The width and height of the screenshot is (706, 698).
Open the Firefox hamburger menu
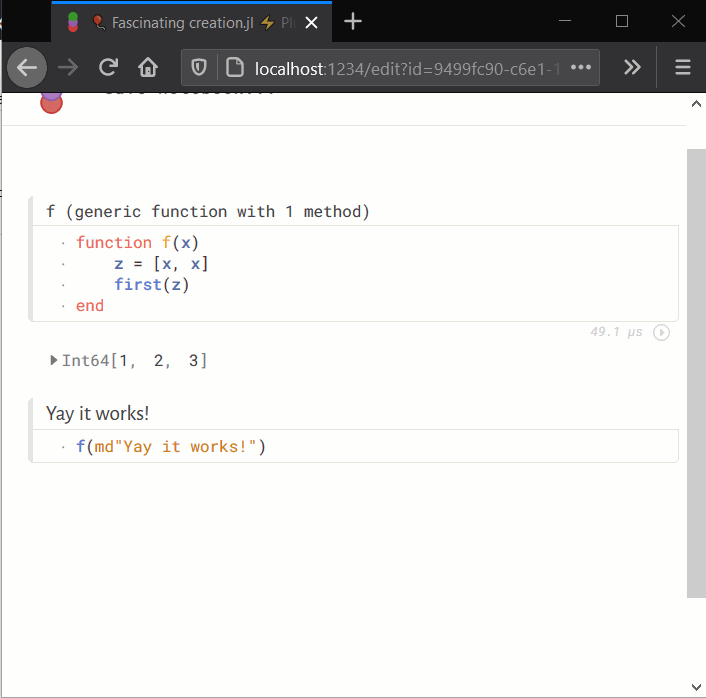(x=683, y=68)
